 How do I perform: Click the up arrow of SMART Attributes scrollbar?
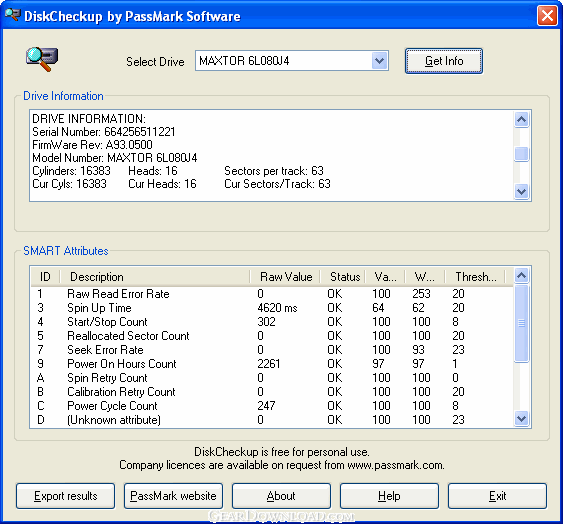pyautogui.click(x=521, y=275)
